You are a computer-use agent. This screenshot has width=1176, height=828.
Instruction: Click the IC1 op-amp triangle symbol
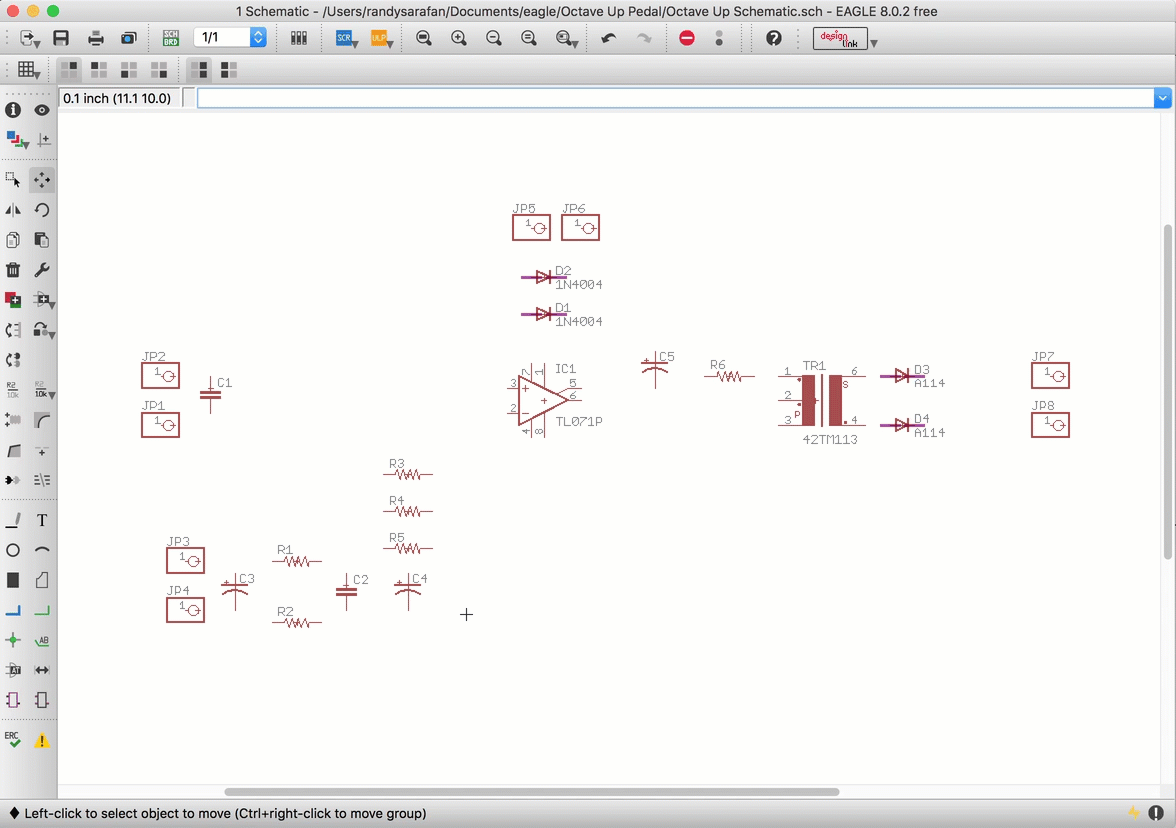pyautogui.click(x=542, y=400)
